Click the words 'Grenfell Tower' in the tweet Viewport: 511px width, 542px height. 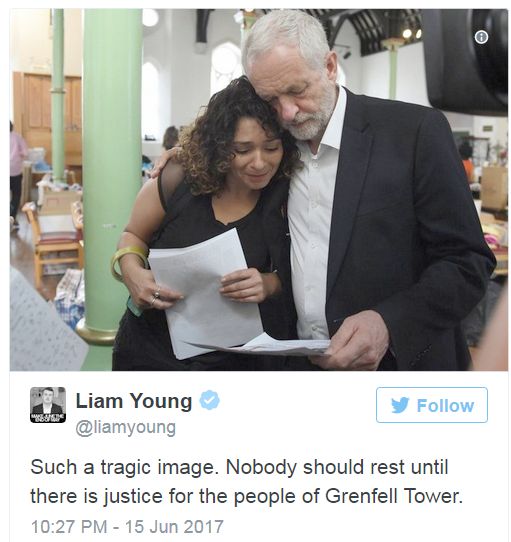pyautogui.click(x=394, y=496)
